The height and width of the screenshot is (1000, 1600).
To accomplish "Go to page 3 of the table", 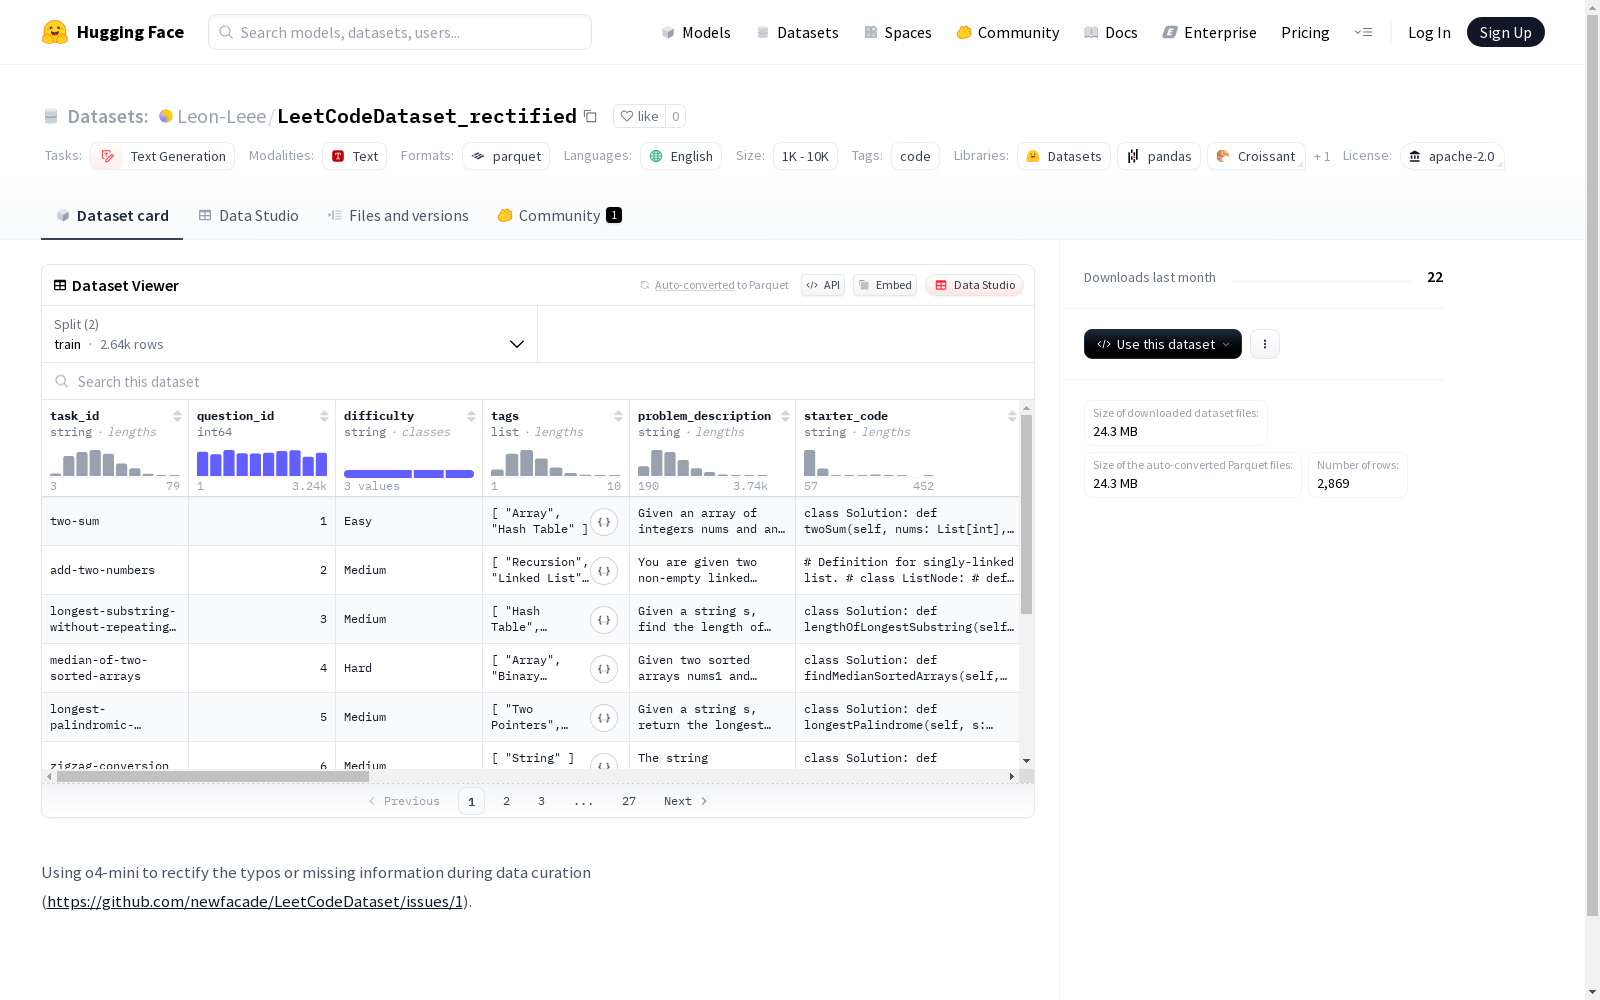I will coord(541,801).
